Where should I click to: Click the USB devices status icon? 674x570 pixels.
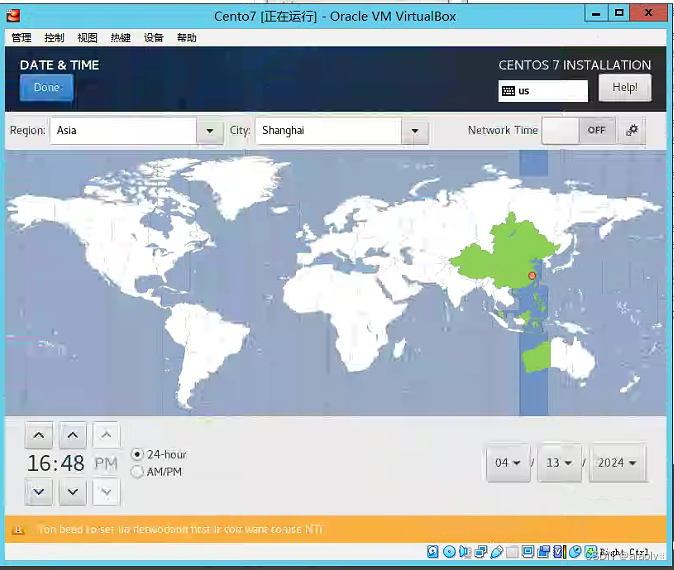[496, 552]
